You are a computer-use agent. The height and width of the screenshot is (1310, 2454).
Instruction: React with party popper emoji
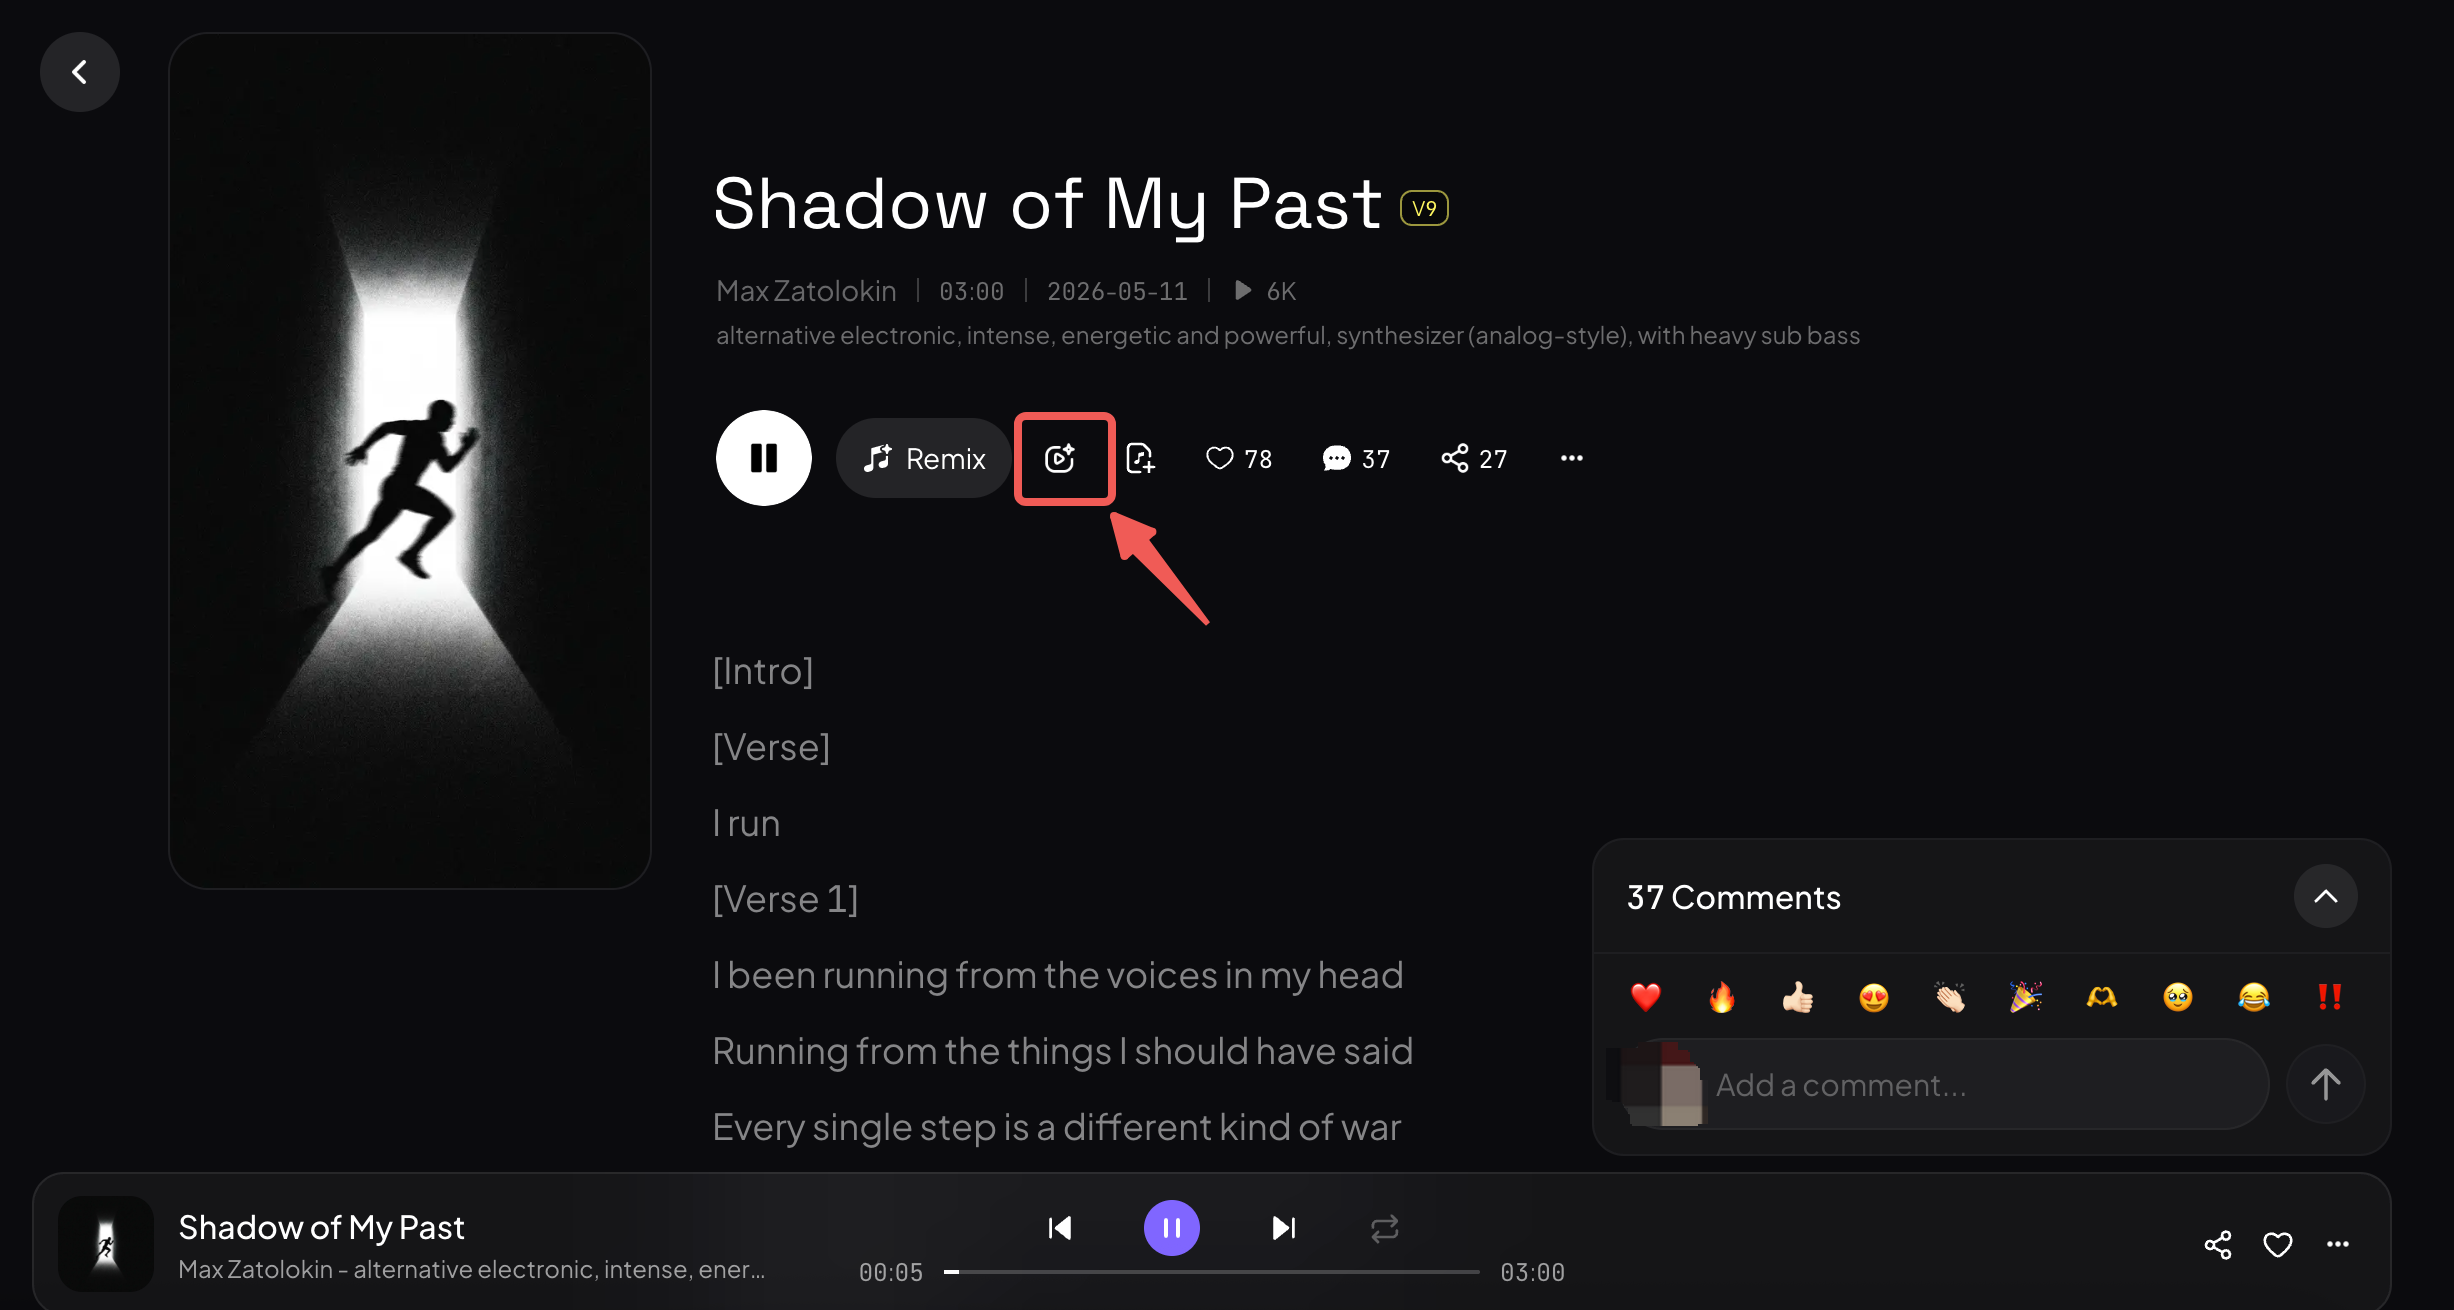pyautogui.click(x=2026, y=997)
